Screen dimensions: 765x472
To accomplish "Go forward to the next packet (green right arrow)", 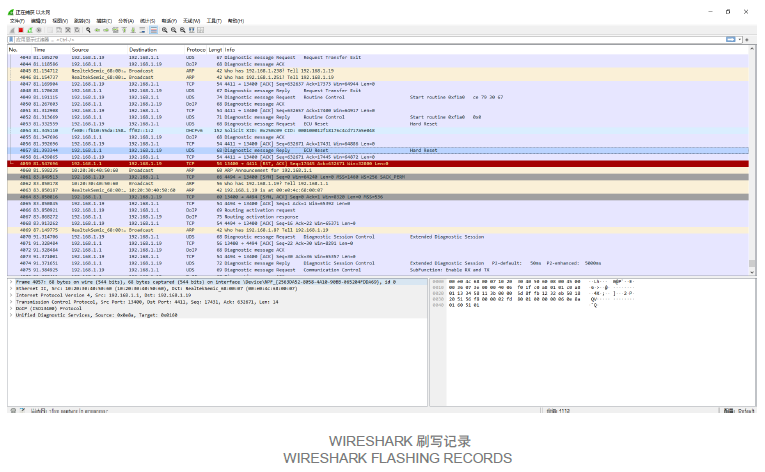I will [x=106, y=30].
